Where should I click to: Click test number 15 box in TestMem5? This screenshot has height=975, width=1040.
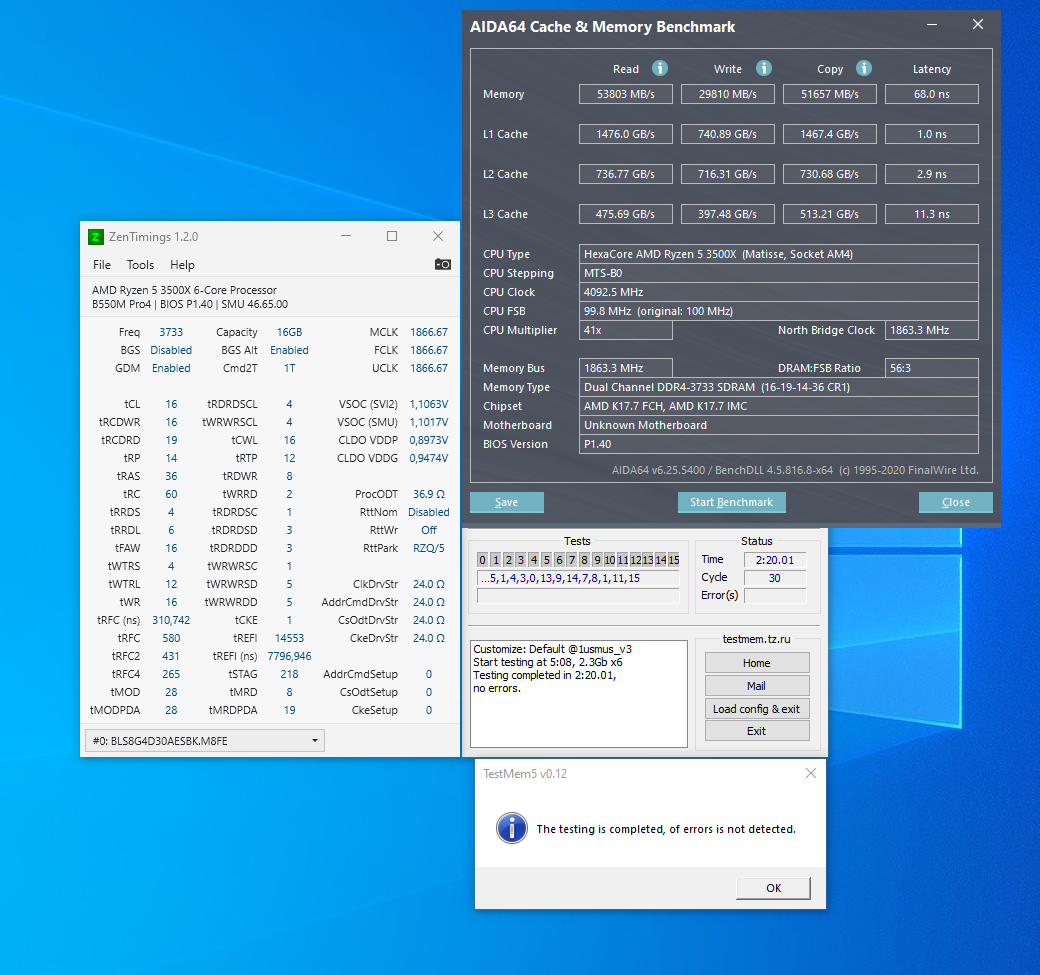coord(673,560)
